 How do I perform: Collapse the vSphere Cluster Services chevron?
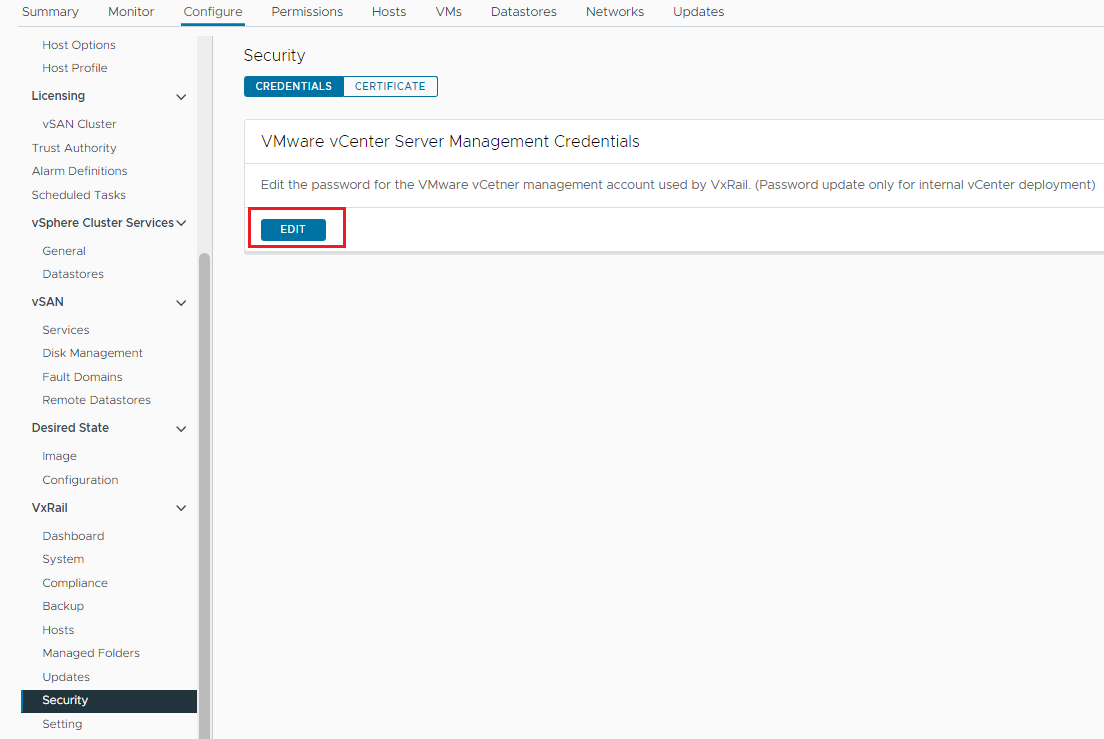coord(181,223)
